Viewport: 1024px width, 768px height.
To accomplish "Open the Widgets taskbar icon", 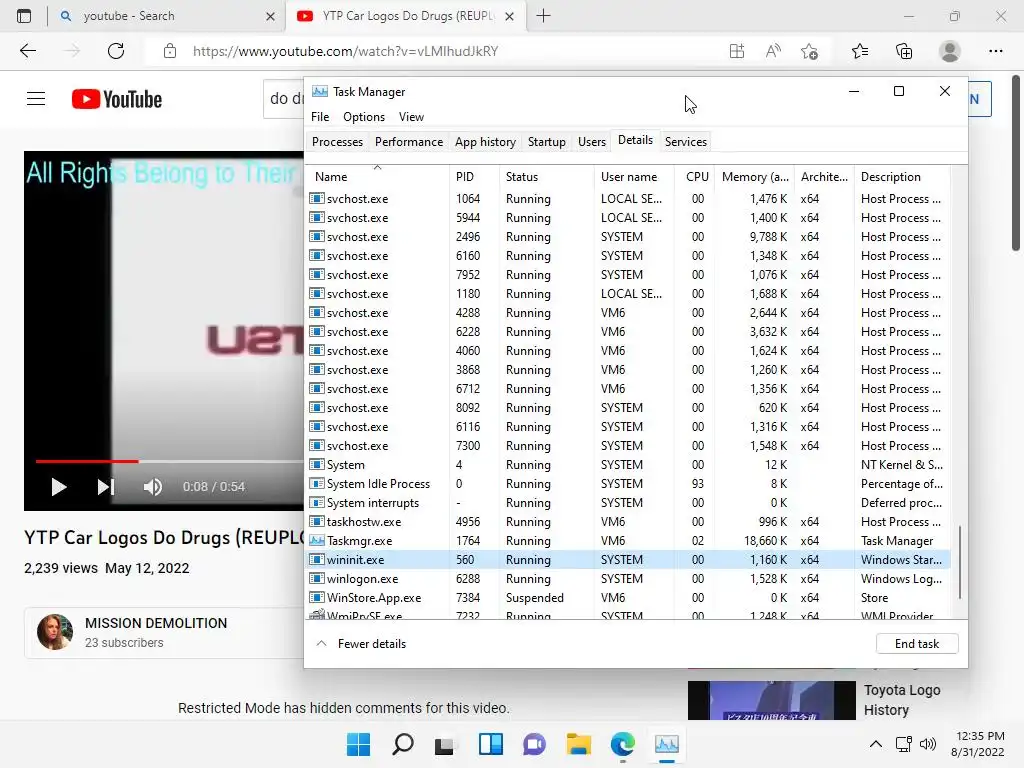I will pyautogui.click(x=490, y=744).
